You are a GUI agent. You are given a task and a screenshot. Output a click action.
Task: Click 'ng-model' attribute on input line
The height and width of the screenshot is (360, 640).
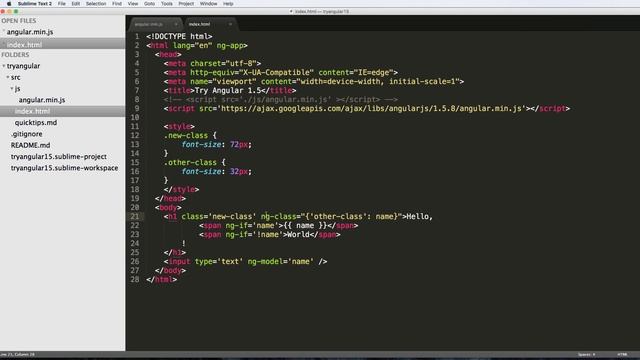click(x=265, y=262)
